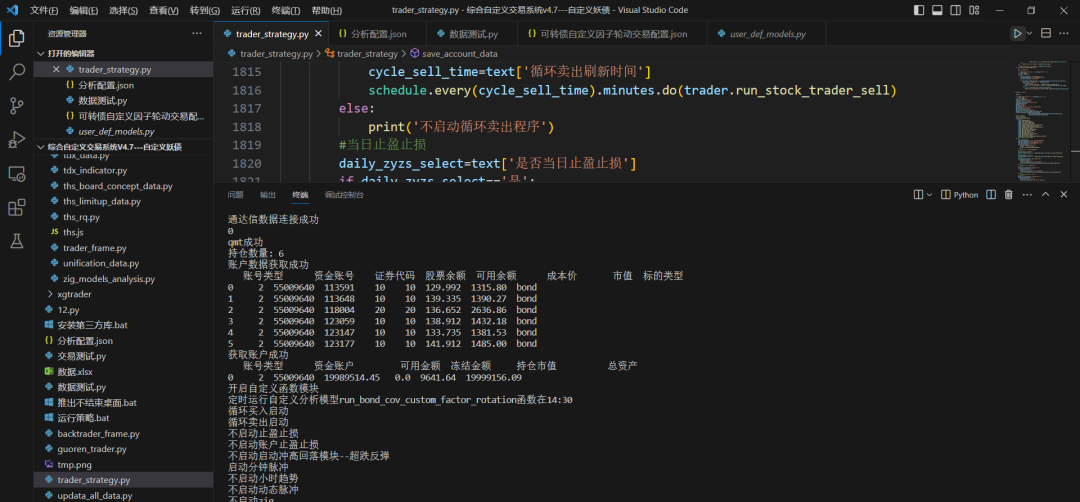Maximize panel with up chevron
Screen dimensions: 1080x502
click(x=1045, y=195)
